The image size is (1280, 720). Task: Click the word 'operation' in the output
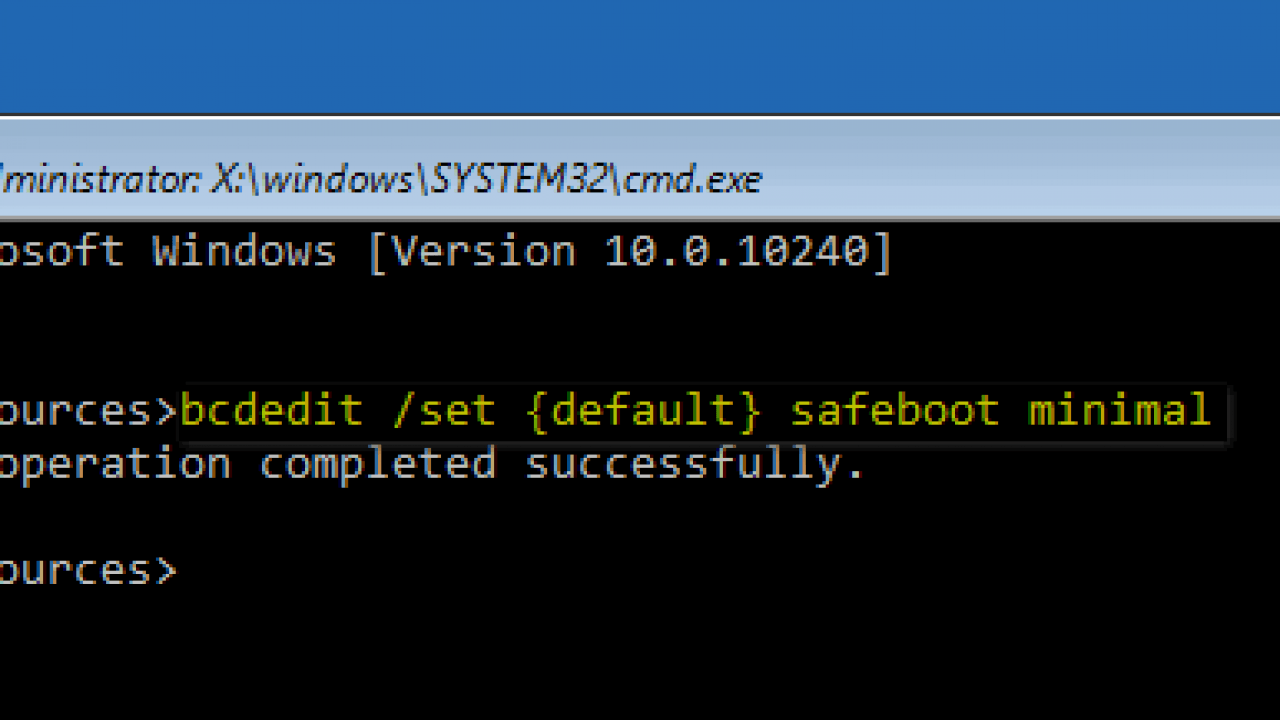tap(115, 466)
